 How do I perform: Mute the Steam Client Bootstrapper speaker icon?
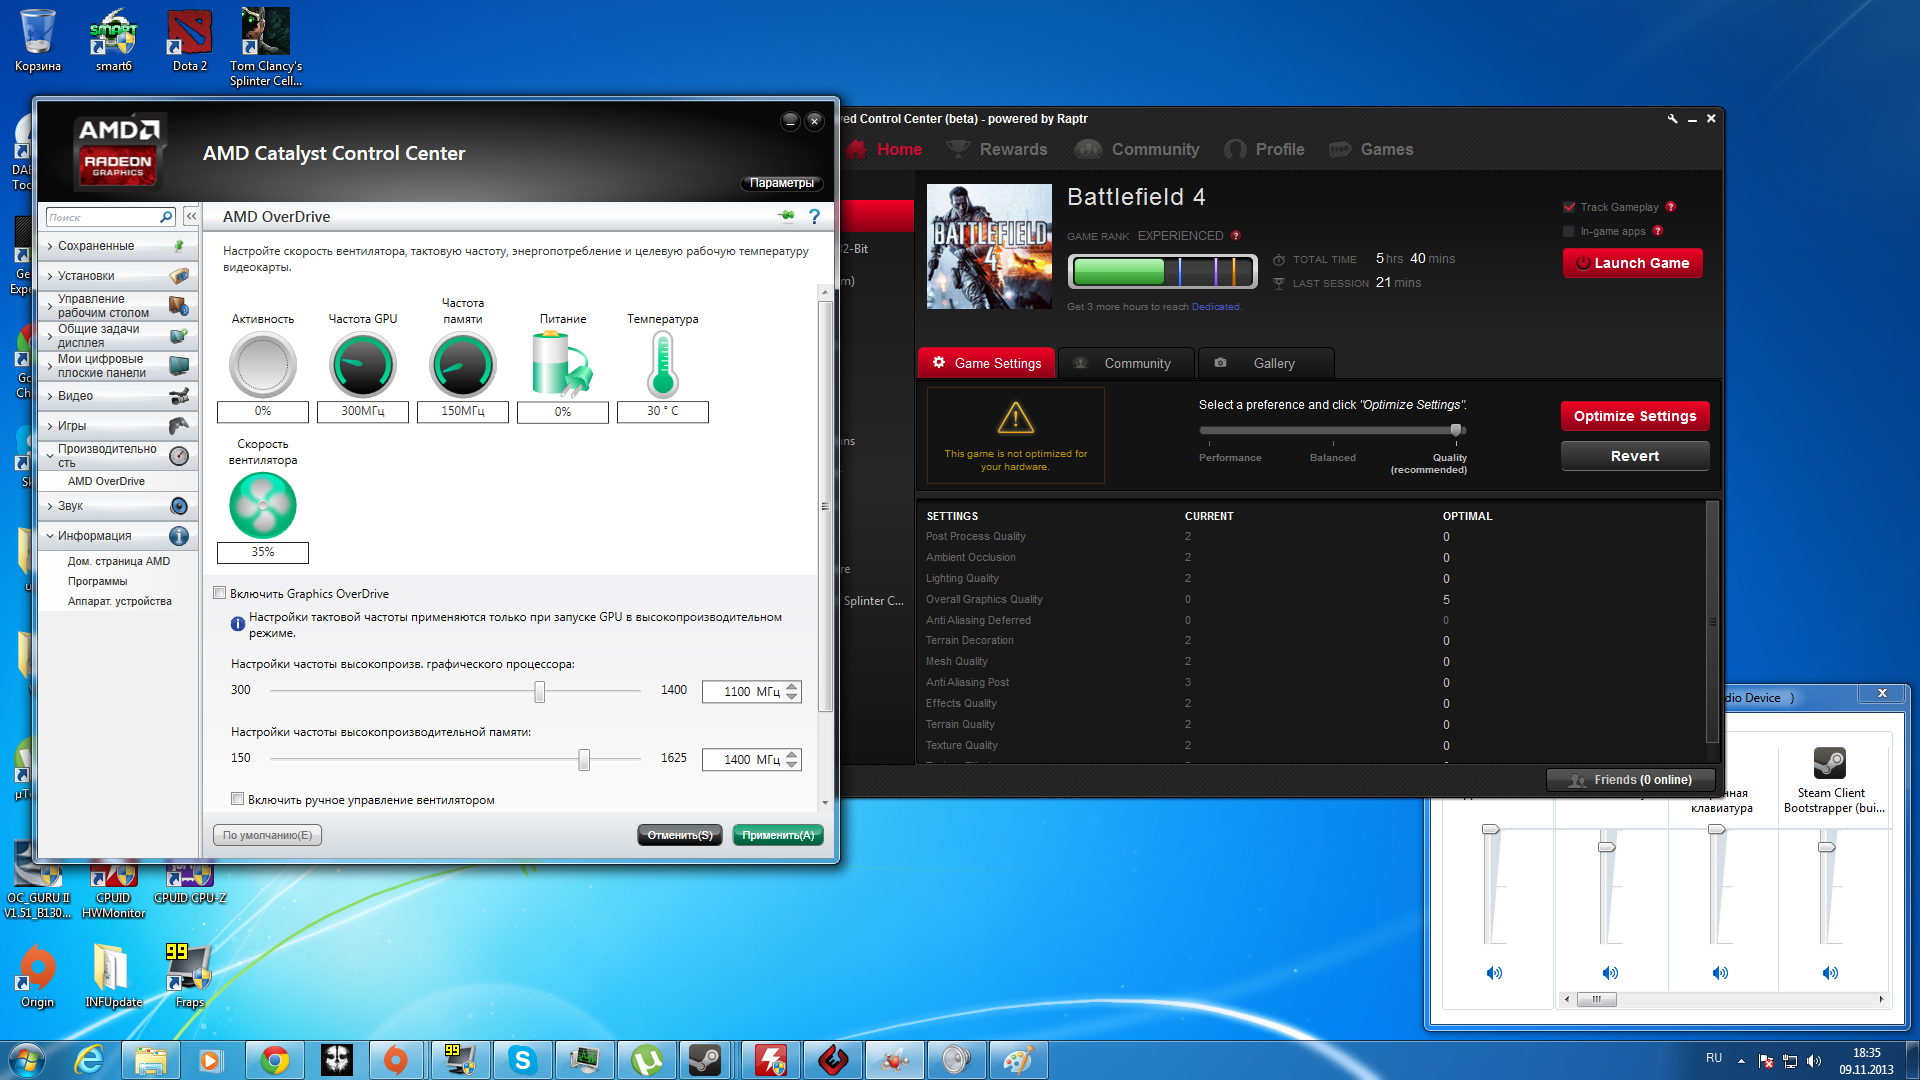pos(1830,973)
